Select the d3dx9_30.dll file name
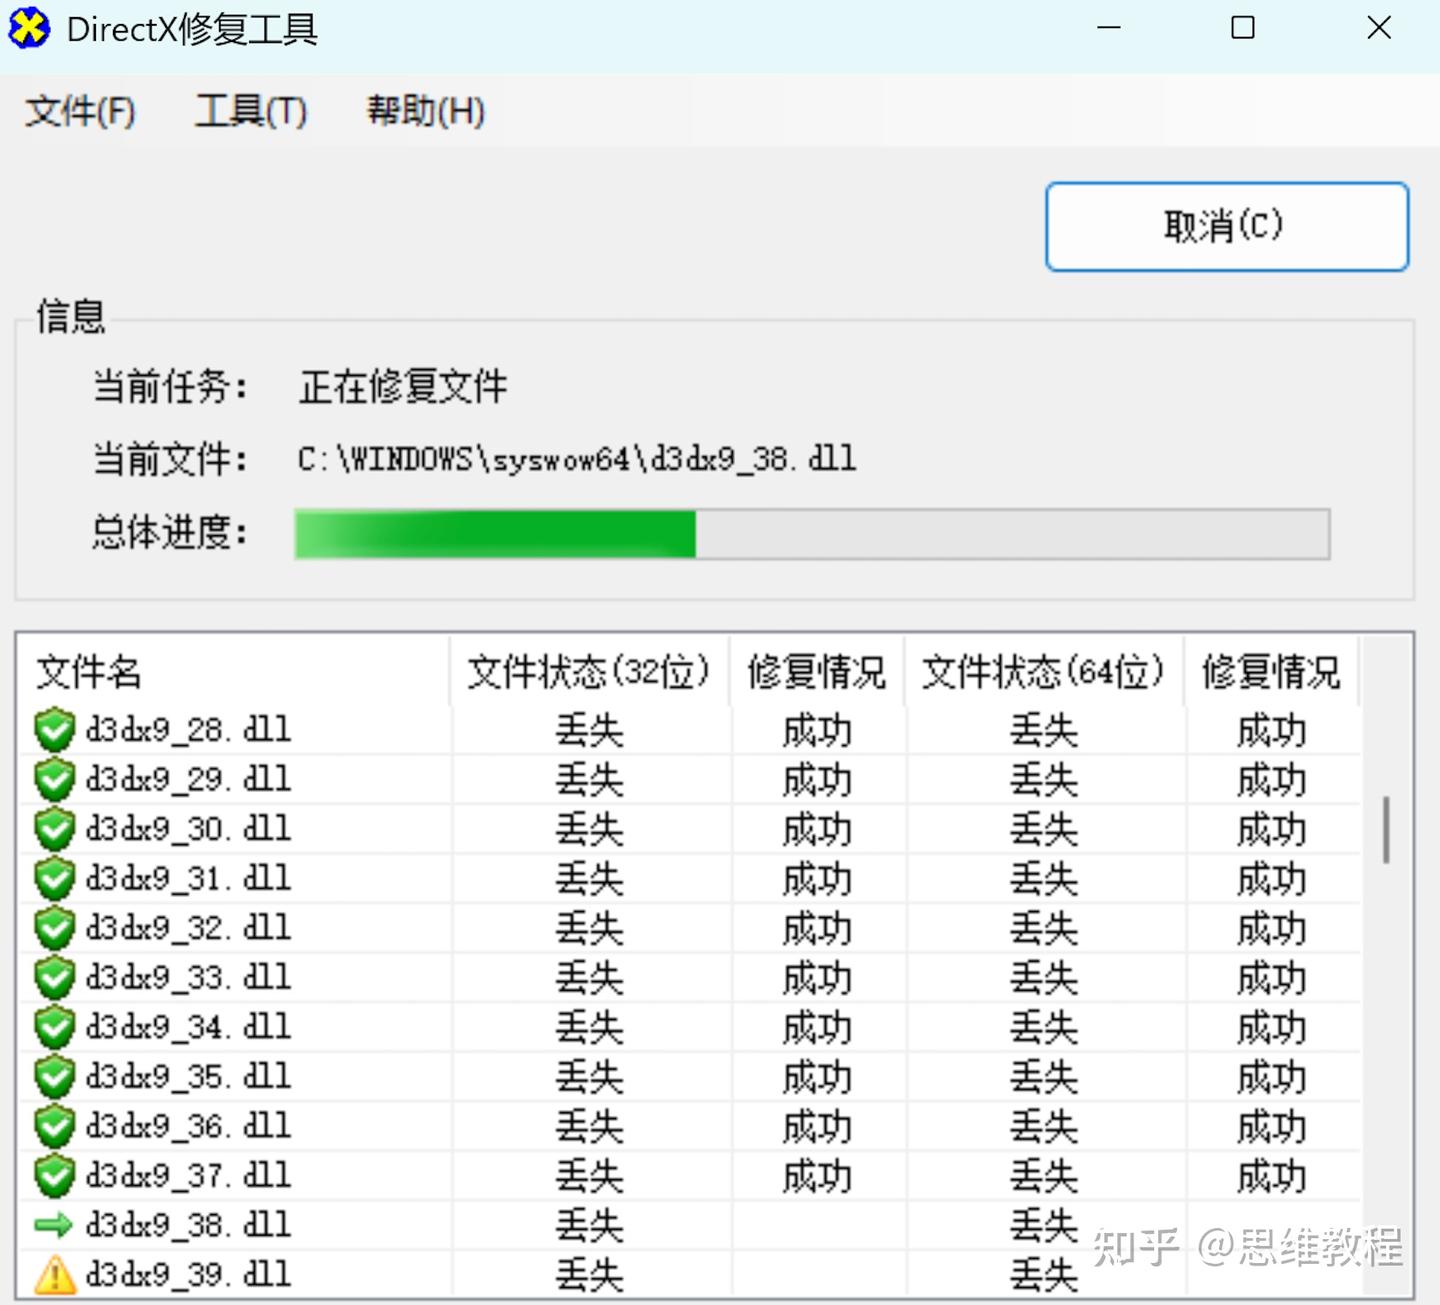 tap(189, 829)
